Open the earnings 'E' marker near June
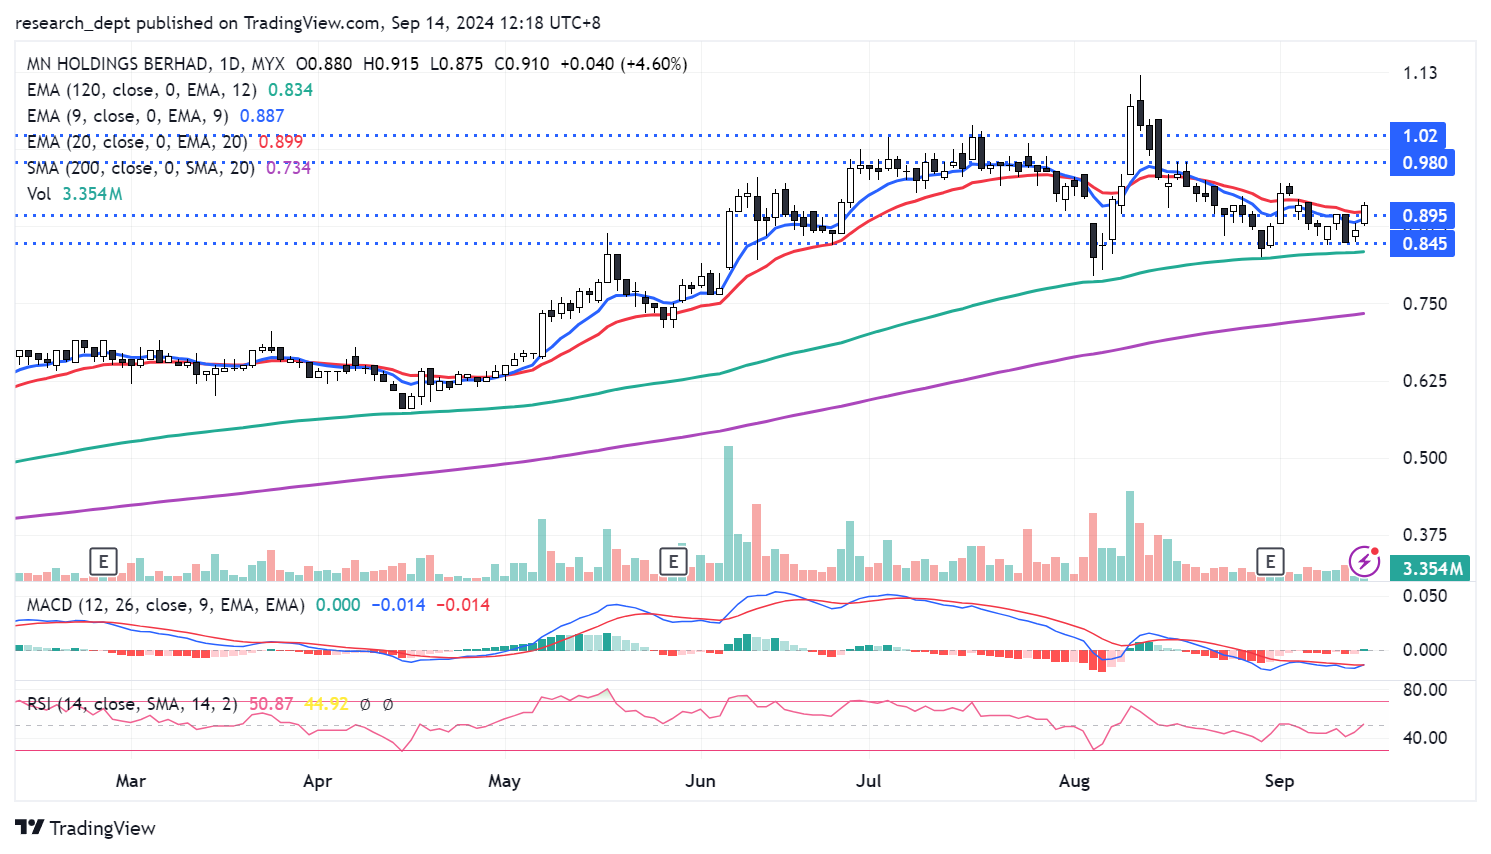This screenshot has width=1491, height=854. 673,562
